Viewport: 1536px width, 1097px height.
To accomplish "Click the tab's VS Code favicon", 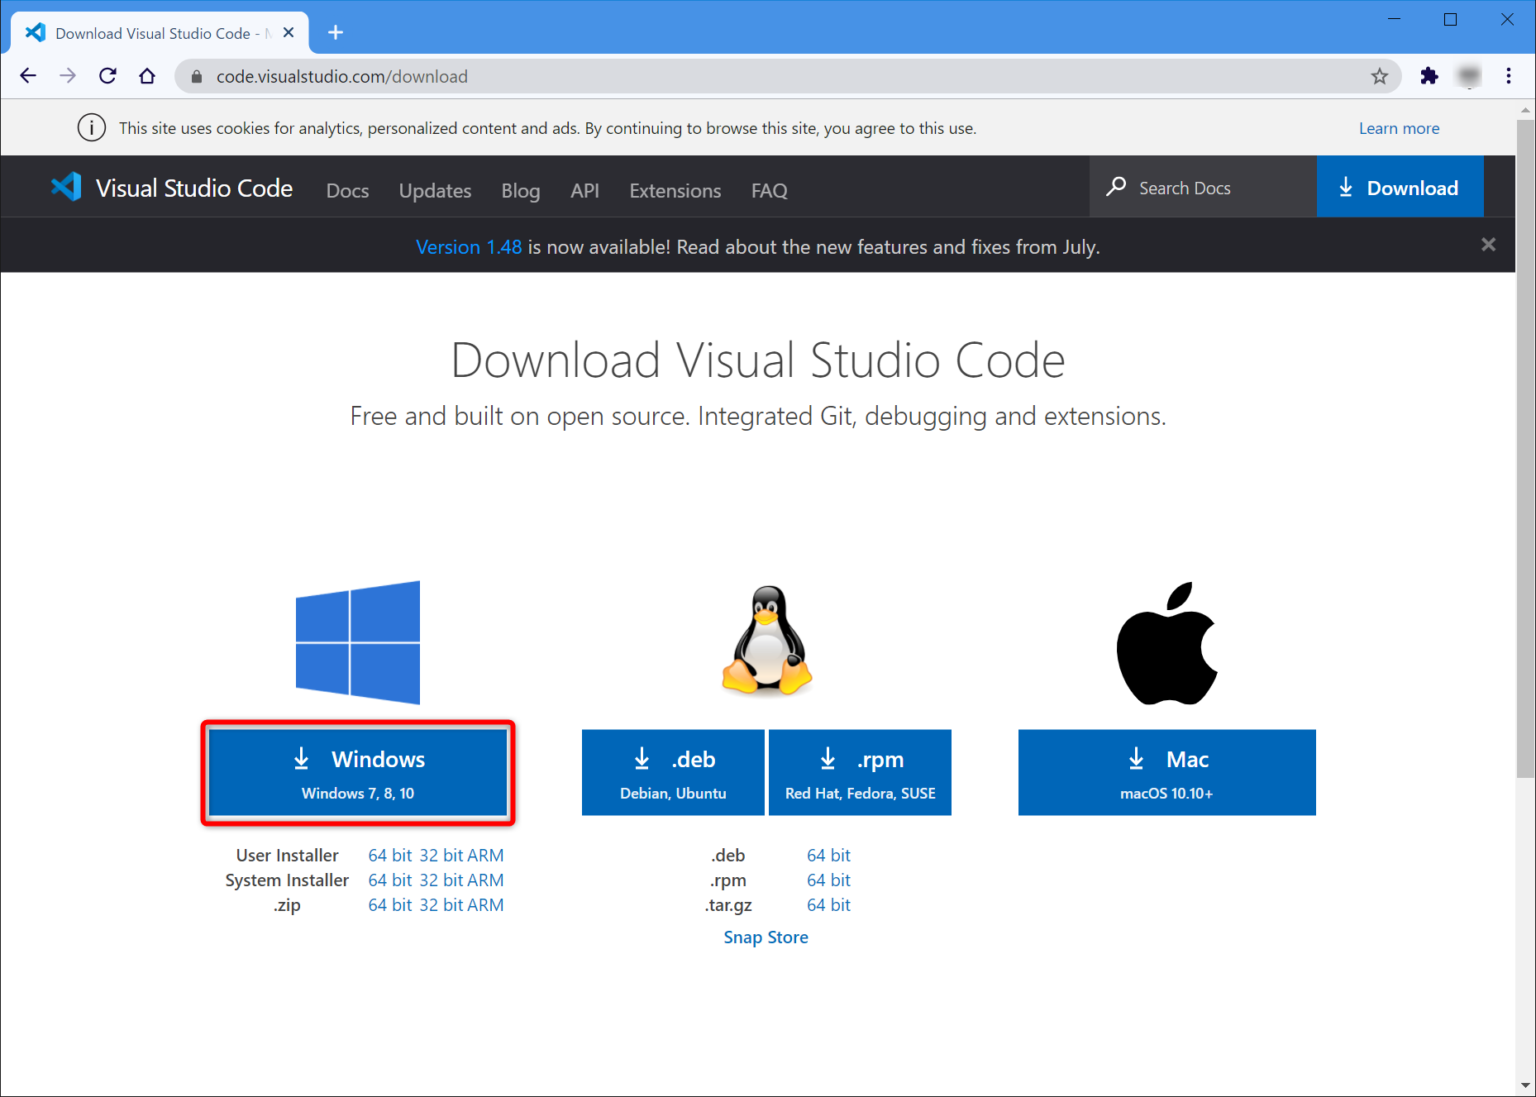I will (x=35, y=33).
